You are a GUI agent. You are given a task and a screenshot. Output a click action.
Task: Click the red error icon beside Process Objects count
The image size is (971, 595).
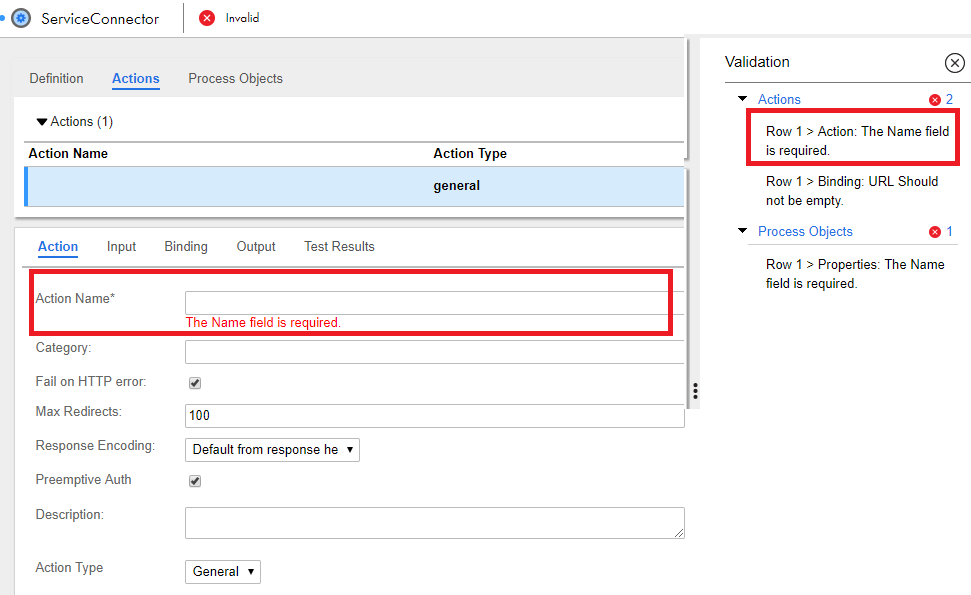934,232
